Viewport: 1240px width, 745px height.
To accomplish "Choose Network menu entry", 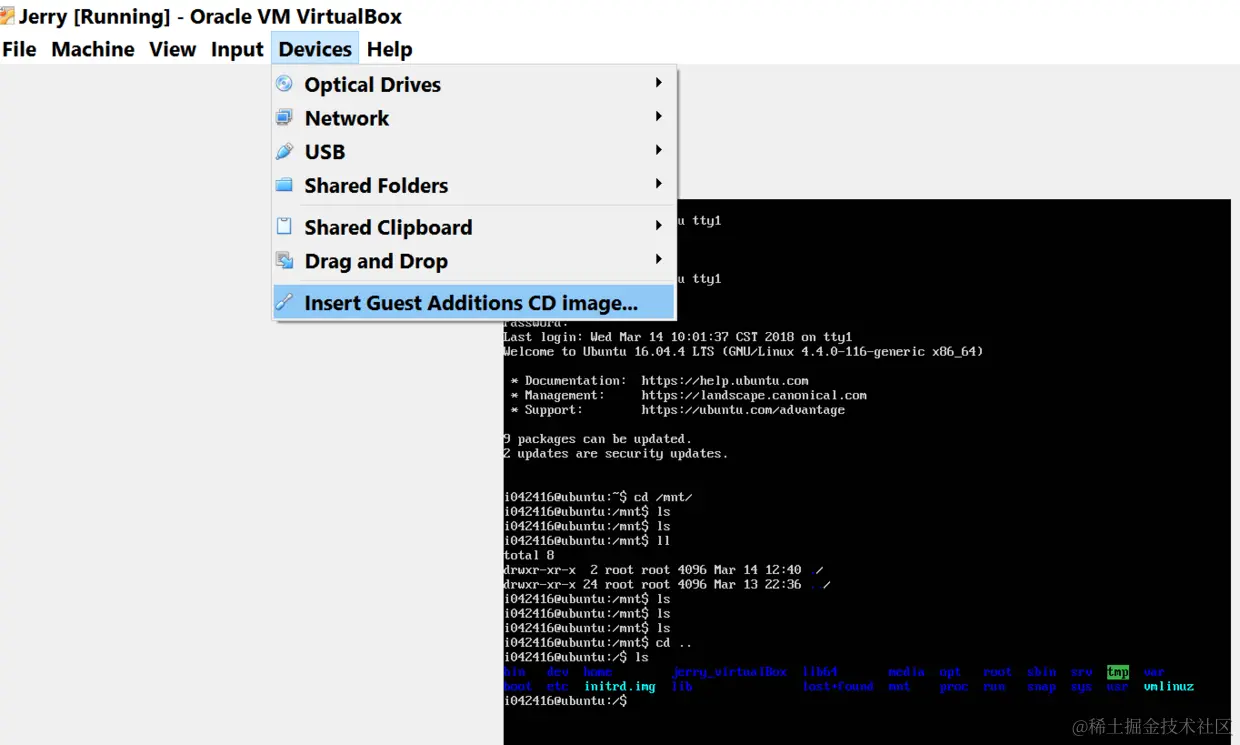I will click(x=474, y=118).
